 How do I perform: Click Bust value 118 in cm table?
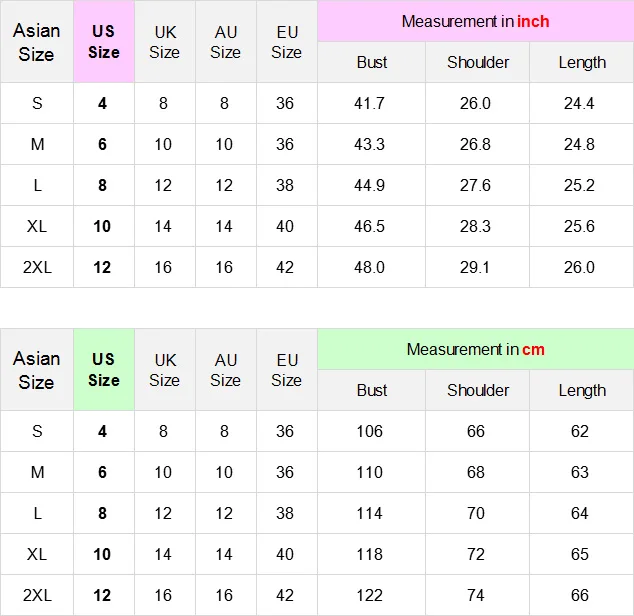(x=370, y=554)
